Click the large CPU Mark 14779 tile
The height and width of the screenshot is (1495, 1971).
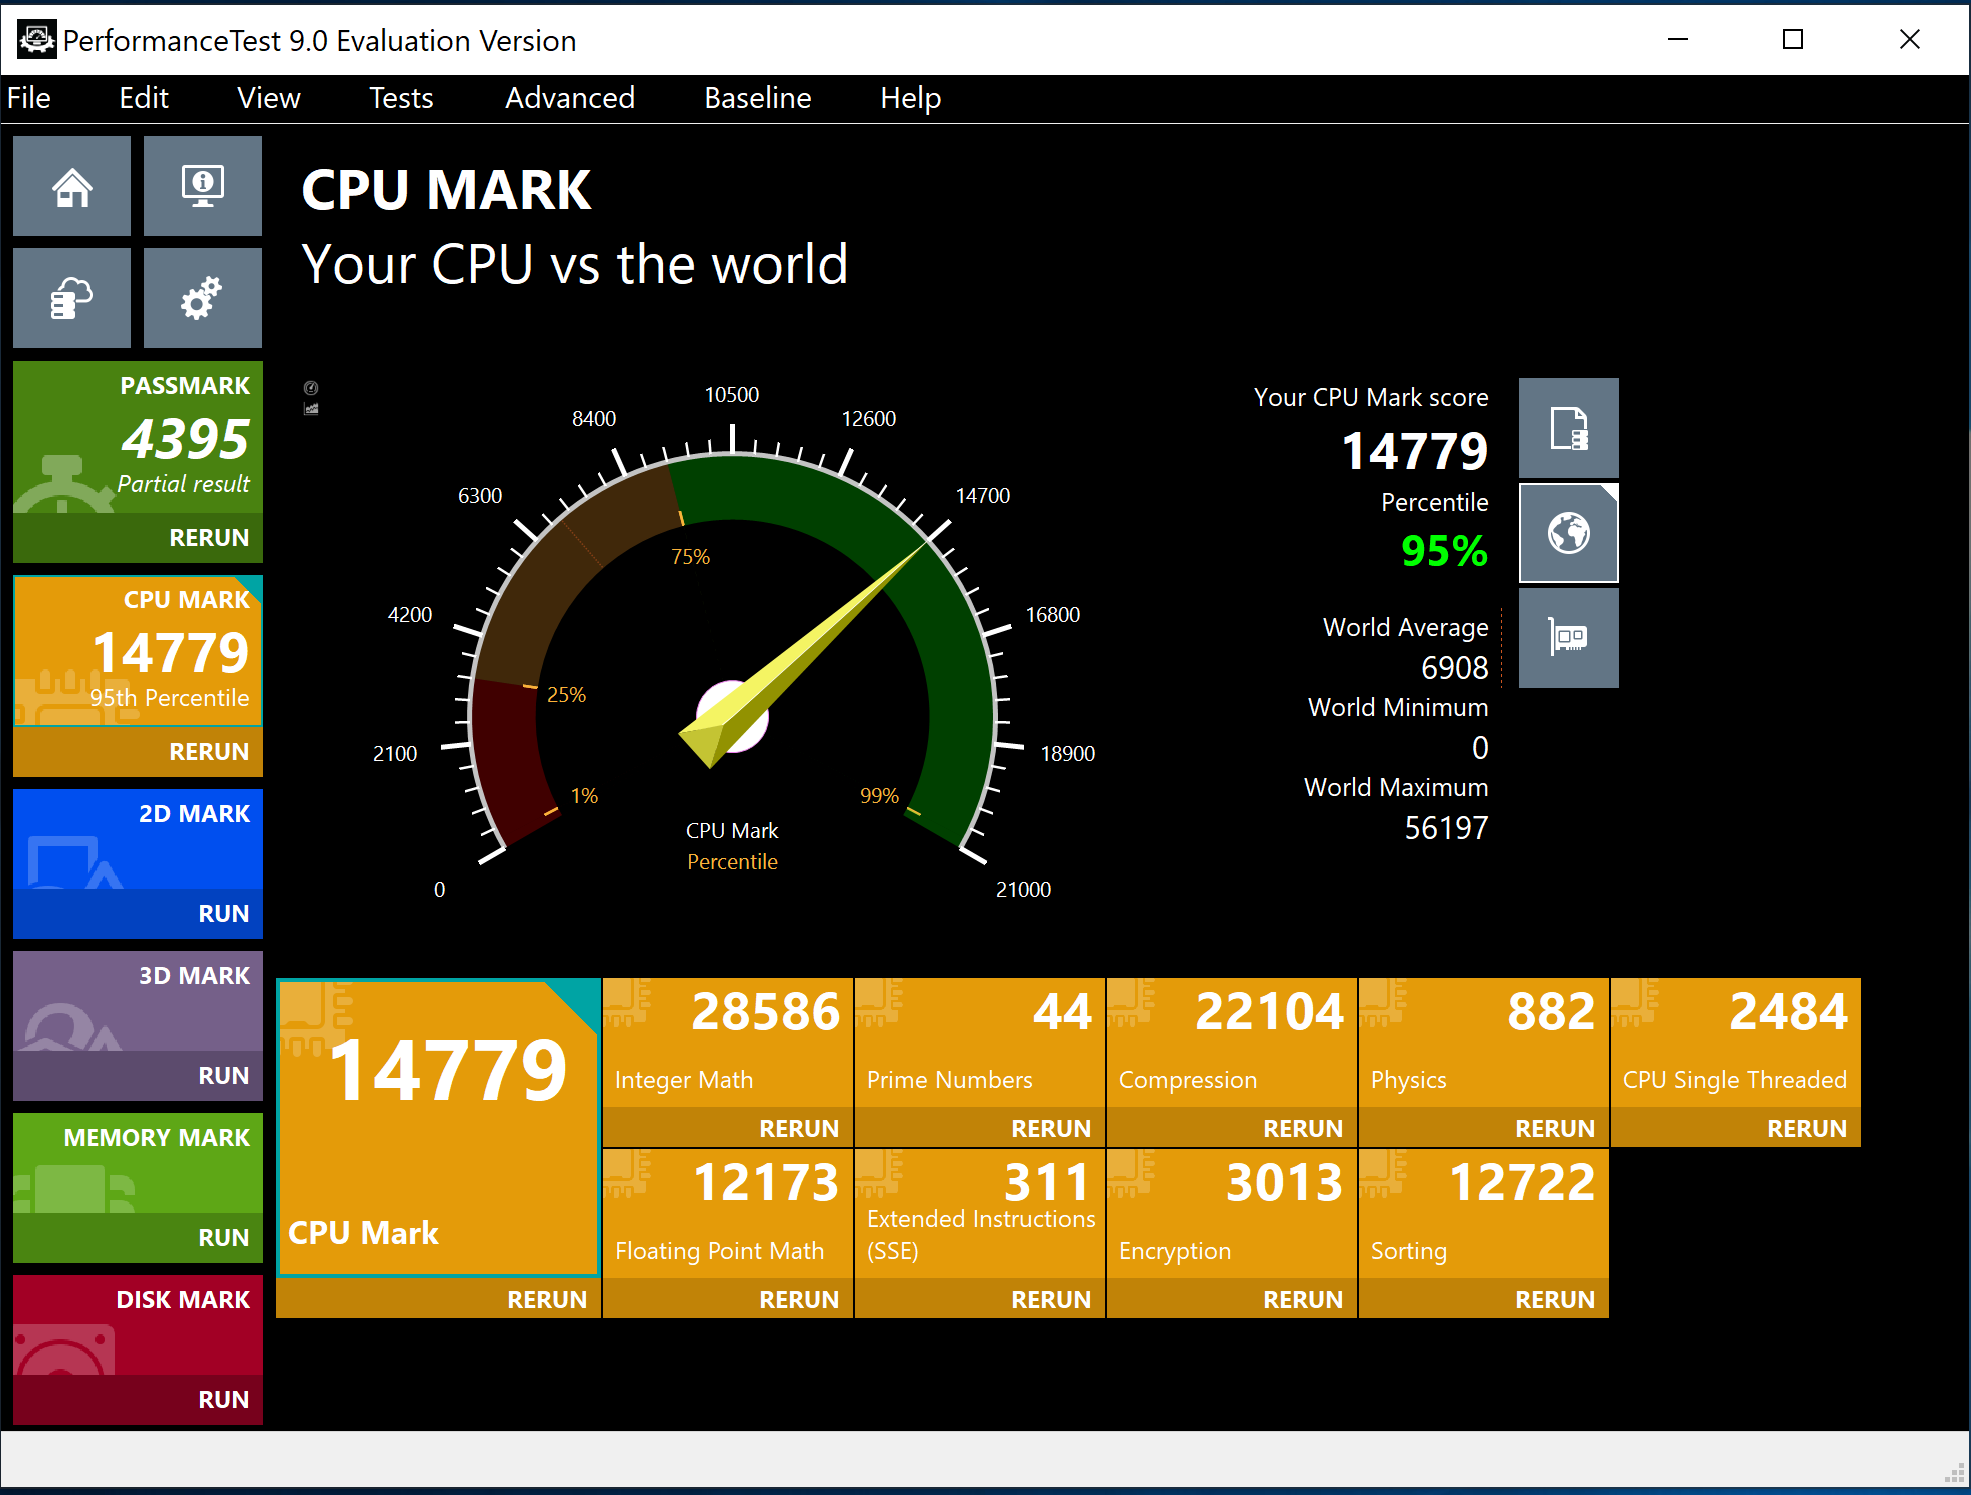click(x=438, y=1127)
